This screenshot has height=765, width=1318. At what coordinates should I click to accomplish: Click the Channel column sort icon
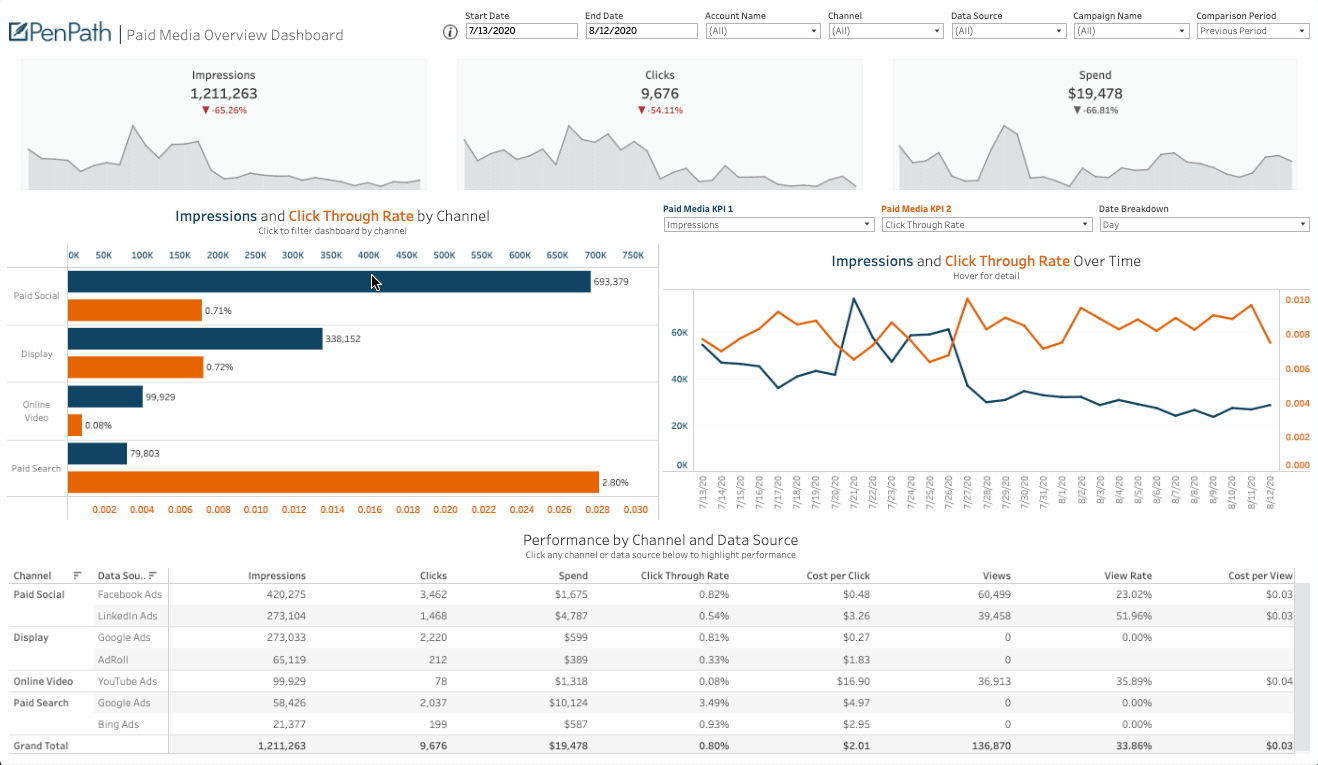[x=77, y=575]
